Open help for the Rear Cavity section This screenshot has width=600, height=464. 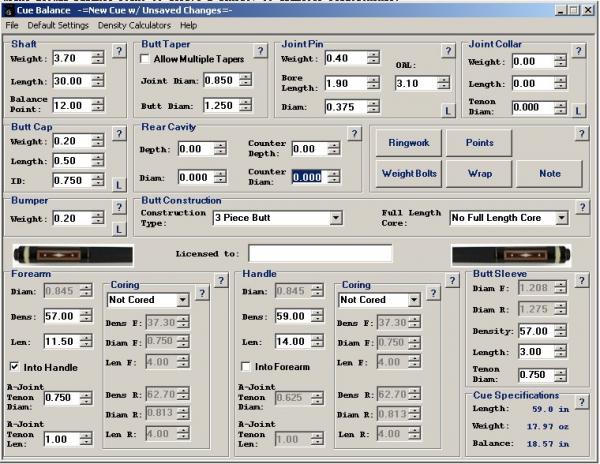coord(353,133)
